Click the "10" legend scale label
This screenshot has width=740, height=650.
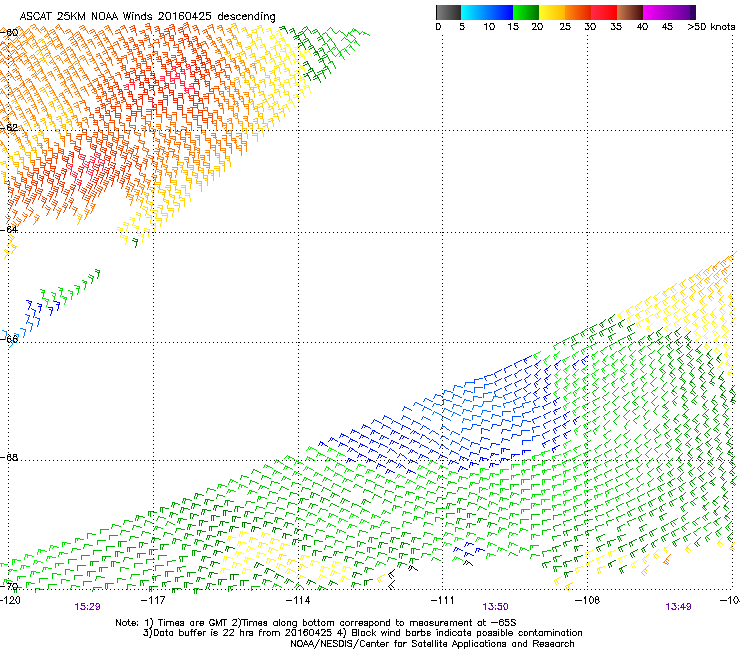(x=489, y=27)
